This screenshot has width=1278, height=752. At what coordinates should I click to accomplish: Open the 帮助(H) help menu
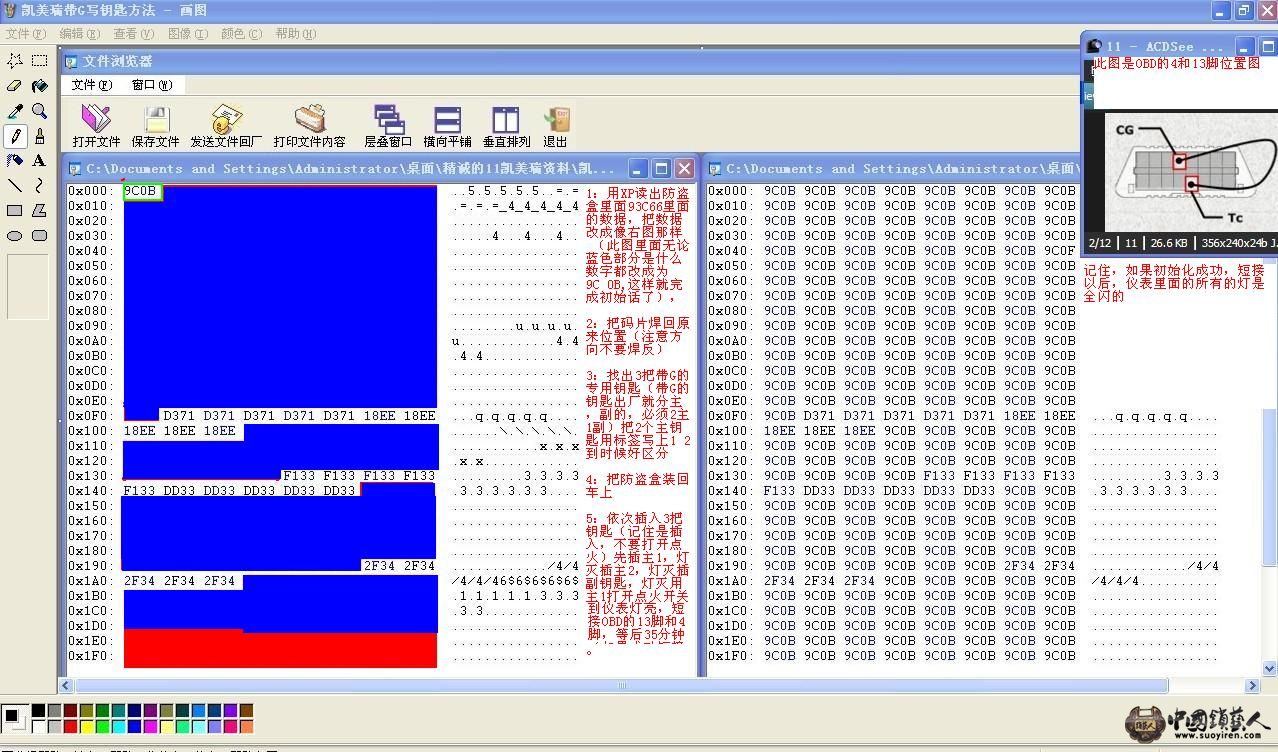pyautogui.click(x=295, y=34)
